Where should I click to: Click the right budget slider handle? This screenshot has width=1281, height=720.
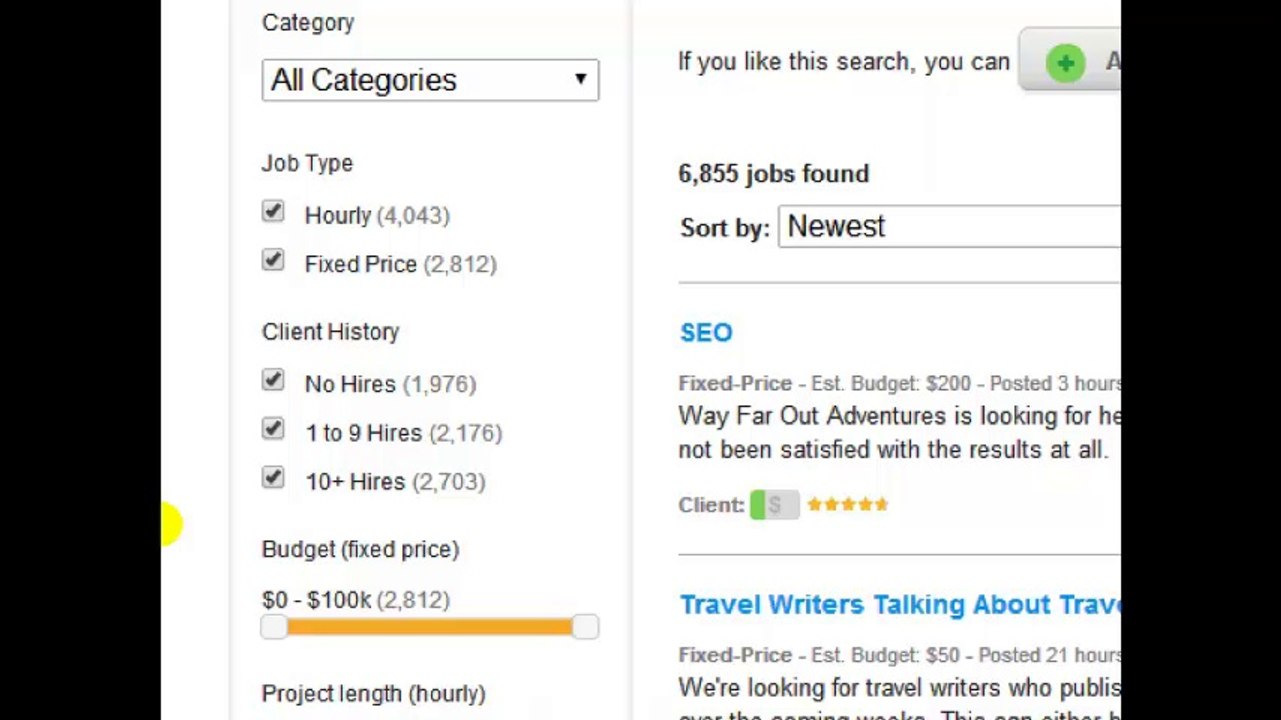pyautogui.click(x=586, y=627)
